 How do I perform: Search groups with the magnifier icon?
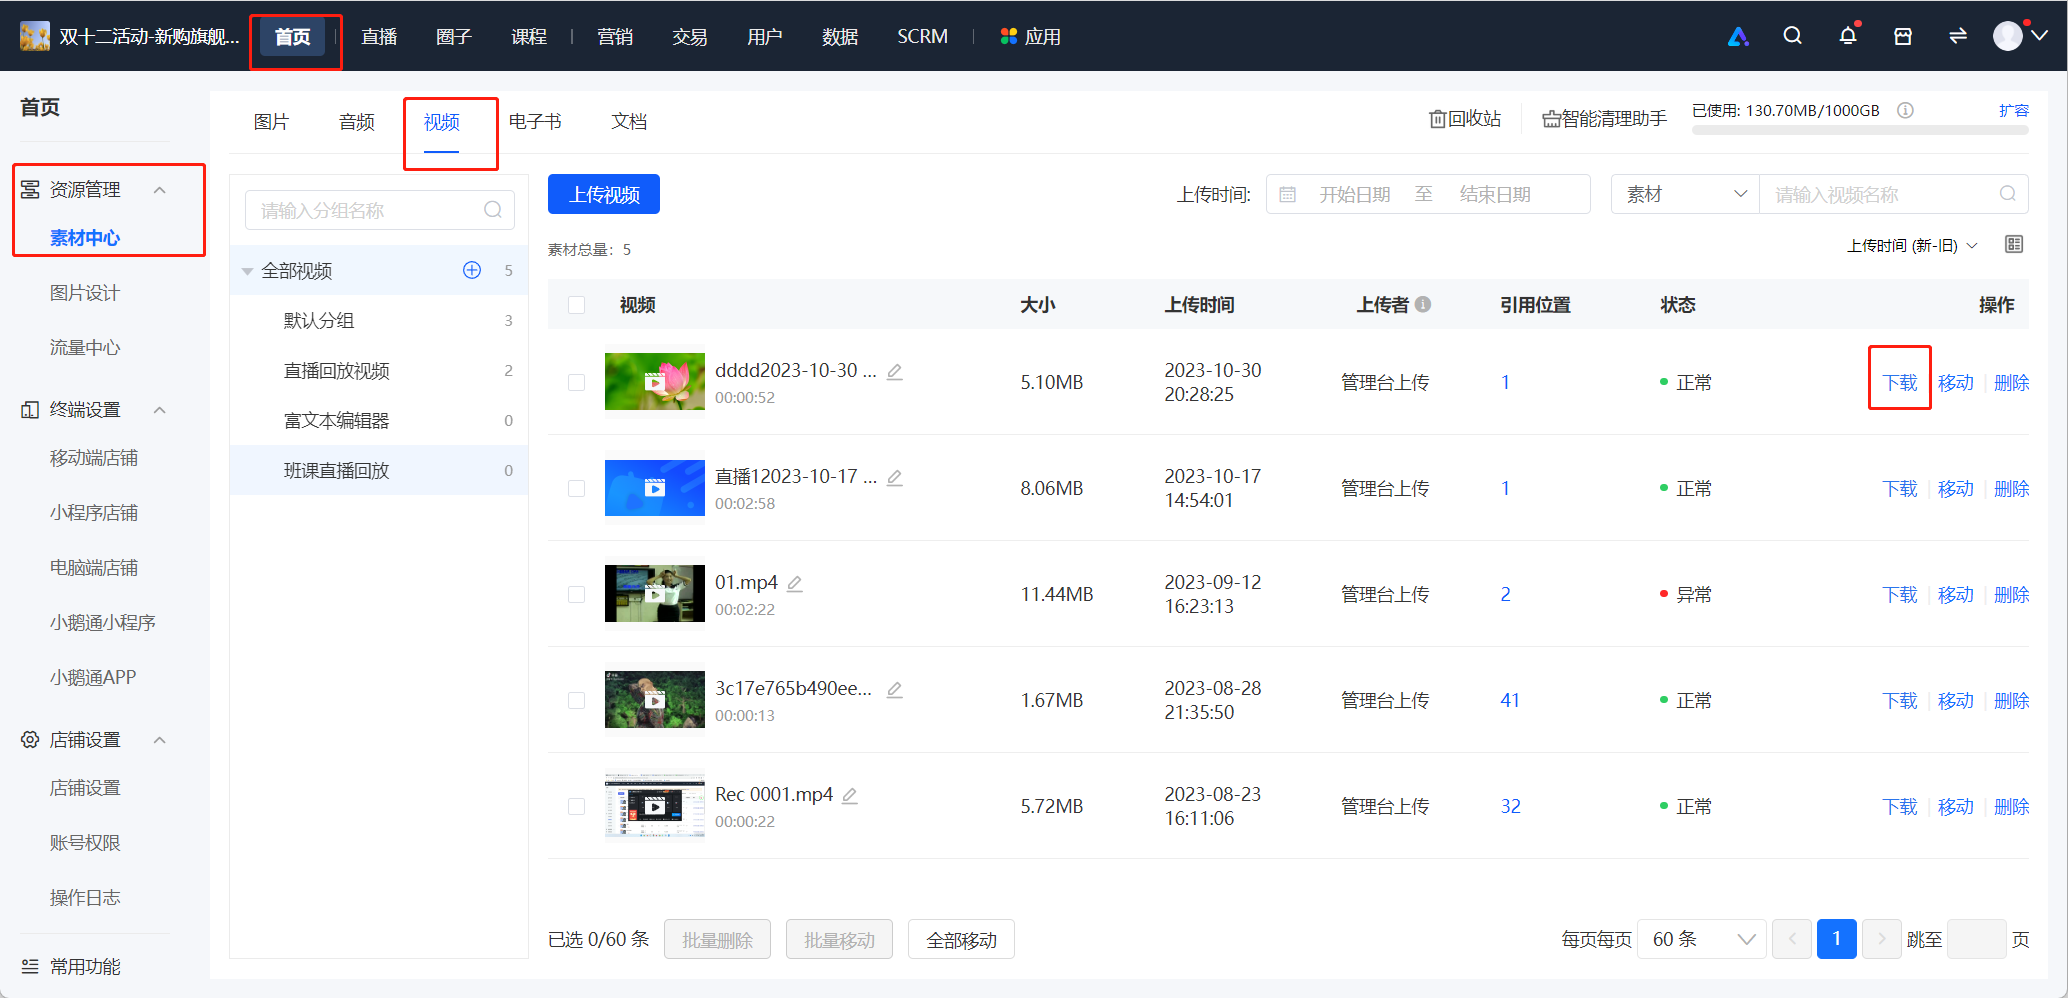tap(493, 210)
